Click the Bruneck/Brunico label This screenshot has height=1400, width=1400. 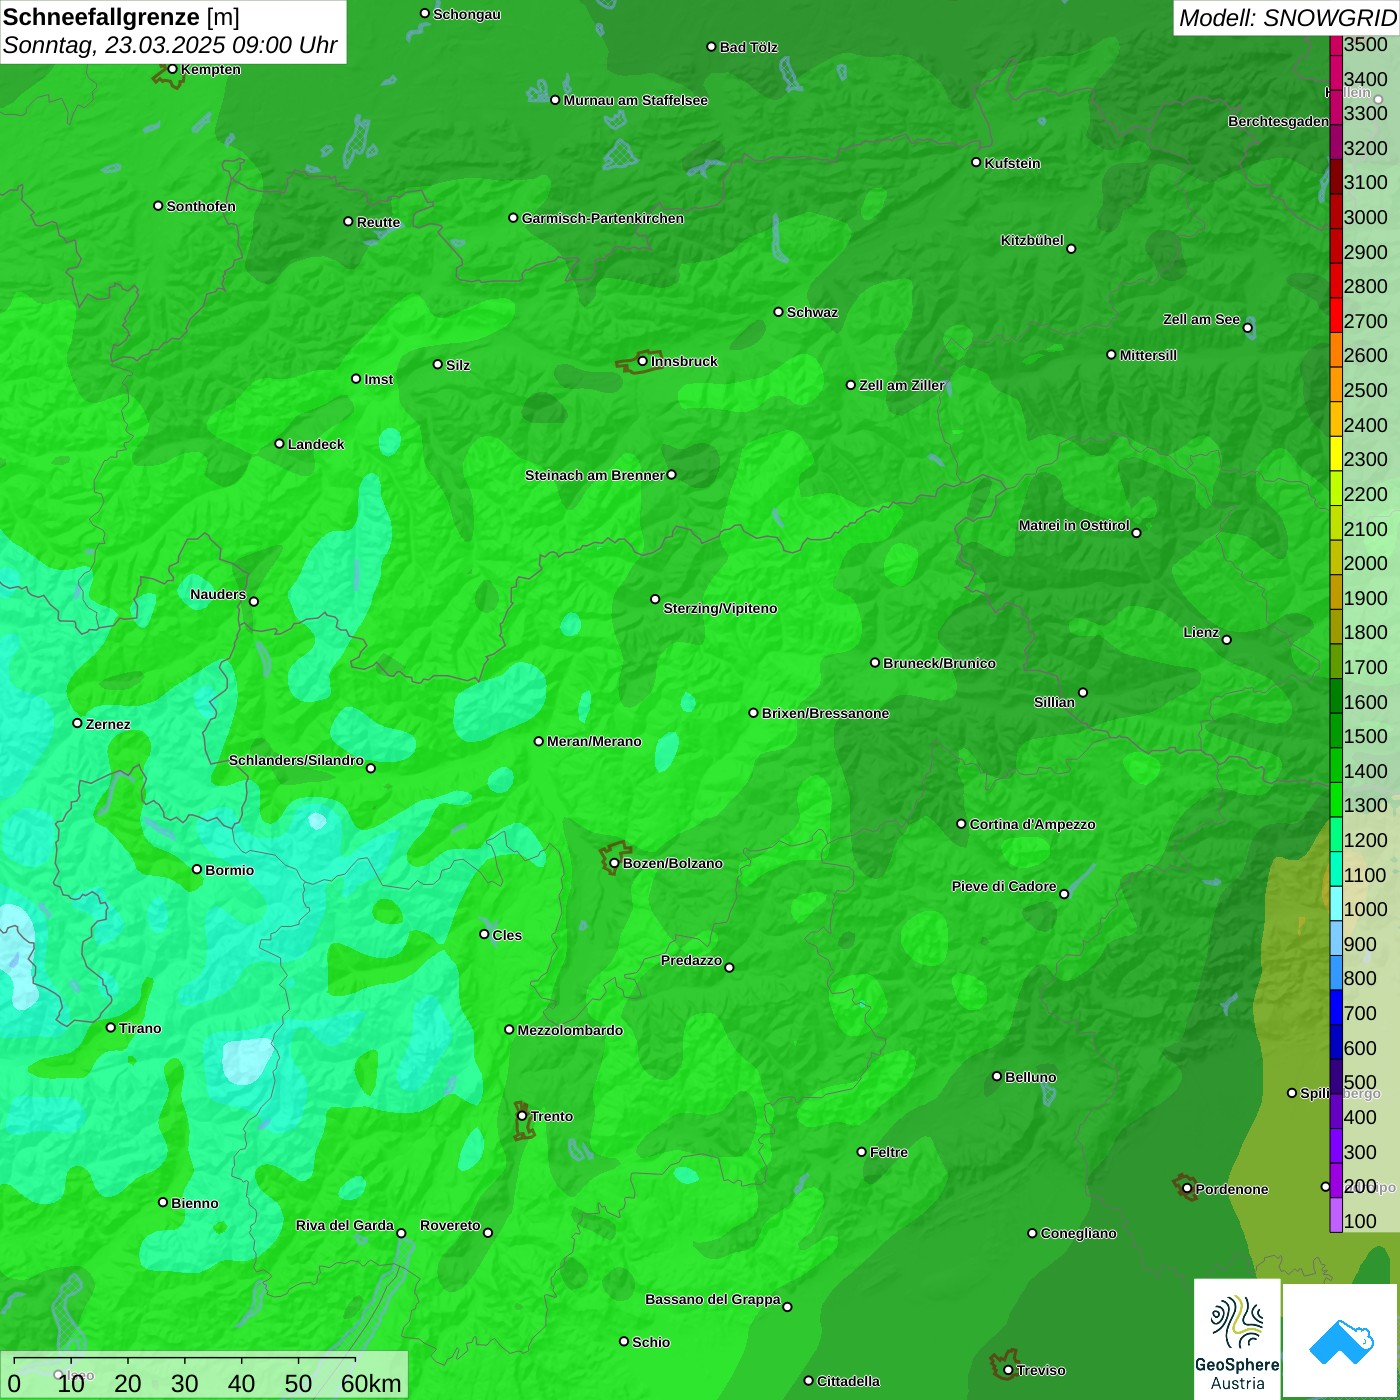coord(939,663)
